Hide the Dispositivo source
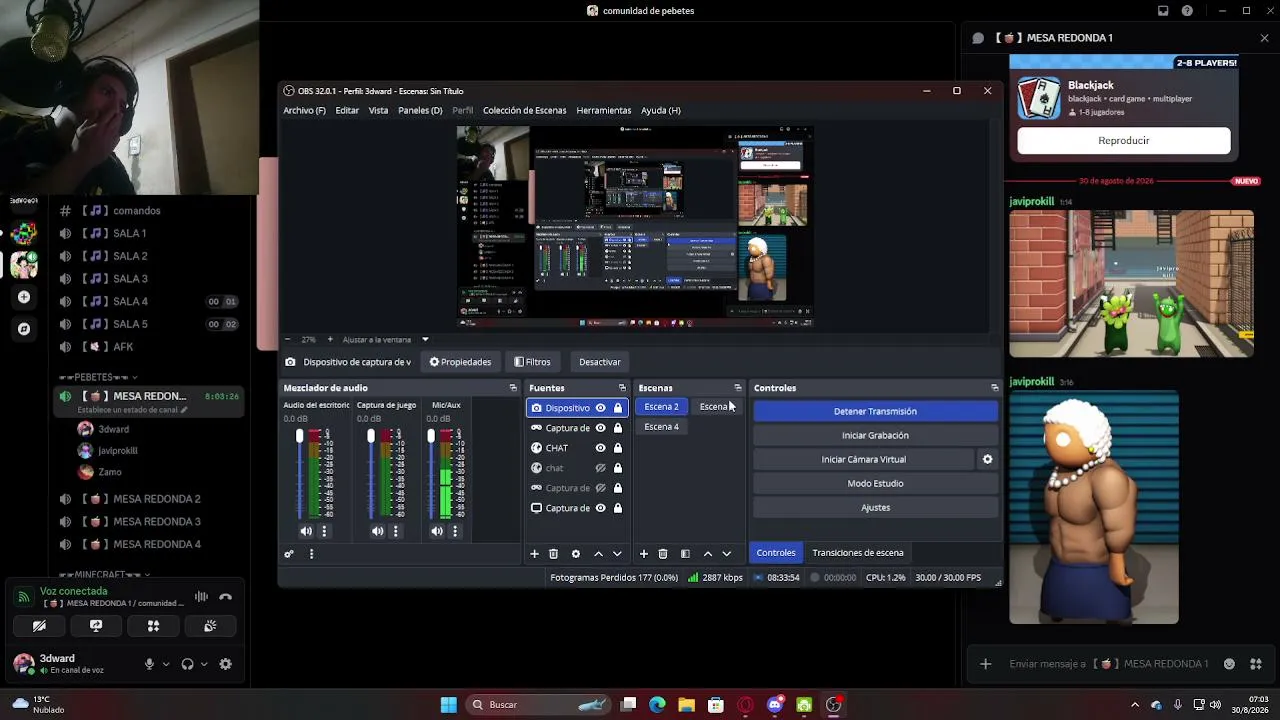 (600, 408)
